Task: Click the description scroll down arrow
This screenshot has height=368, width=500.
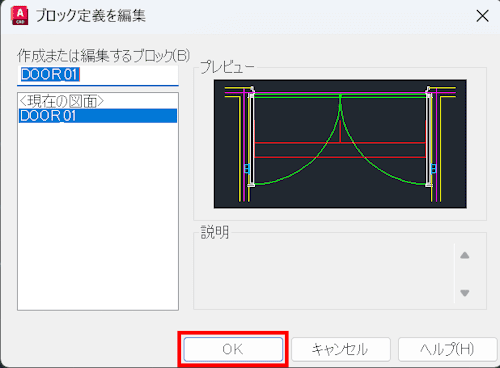Action: (x=465, y=293)
